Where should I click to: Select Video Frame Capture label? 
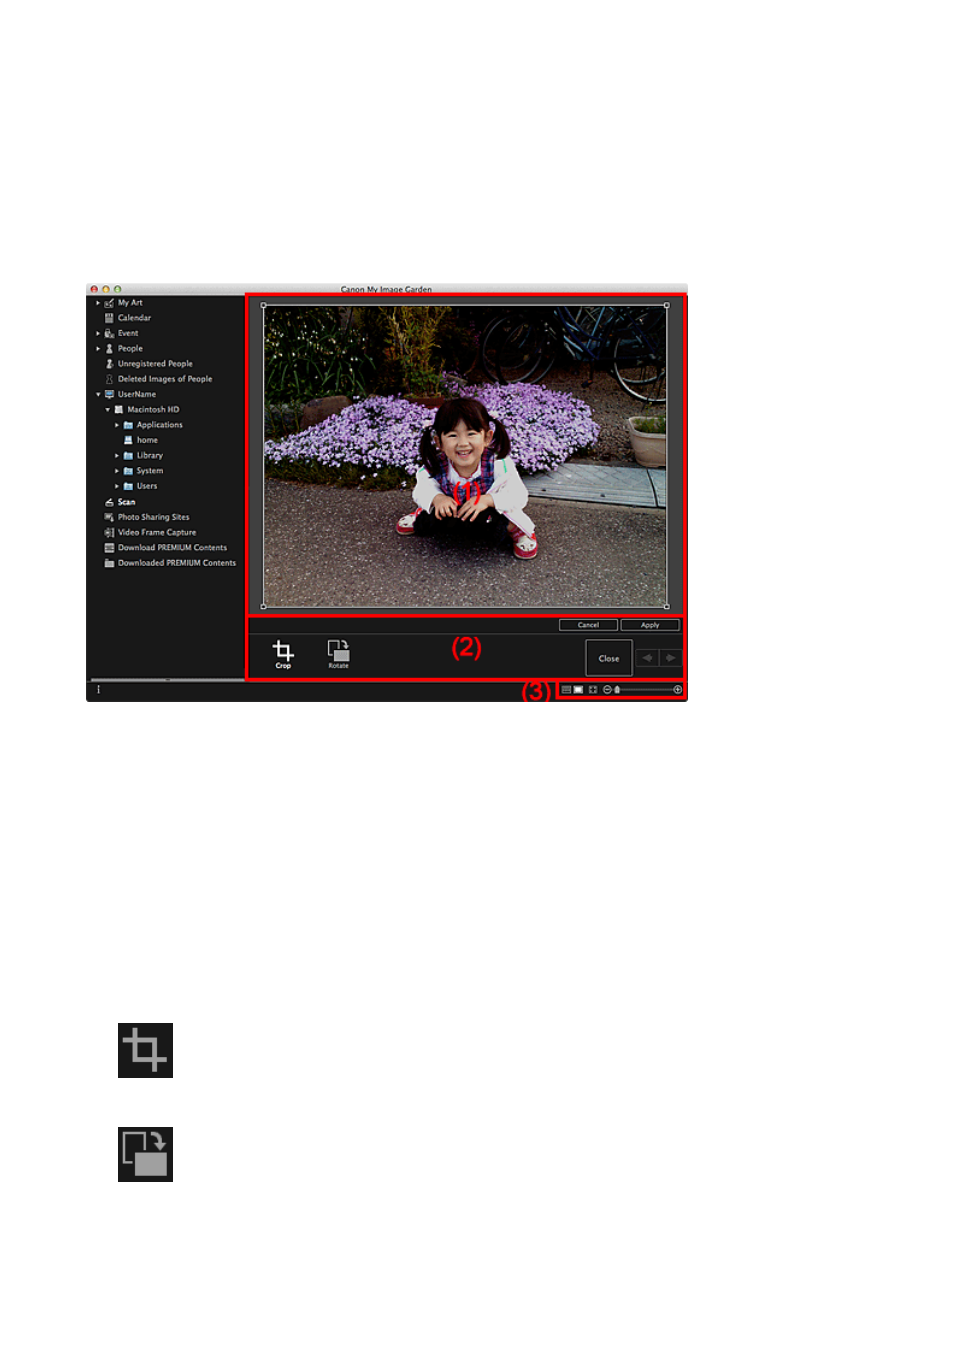pyautogui.click(x=157, y=532)
